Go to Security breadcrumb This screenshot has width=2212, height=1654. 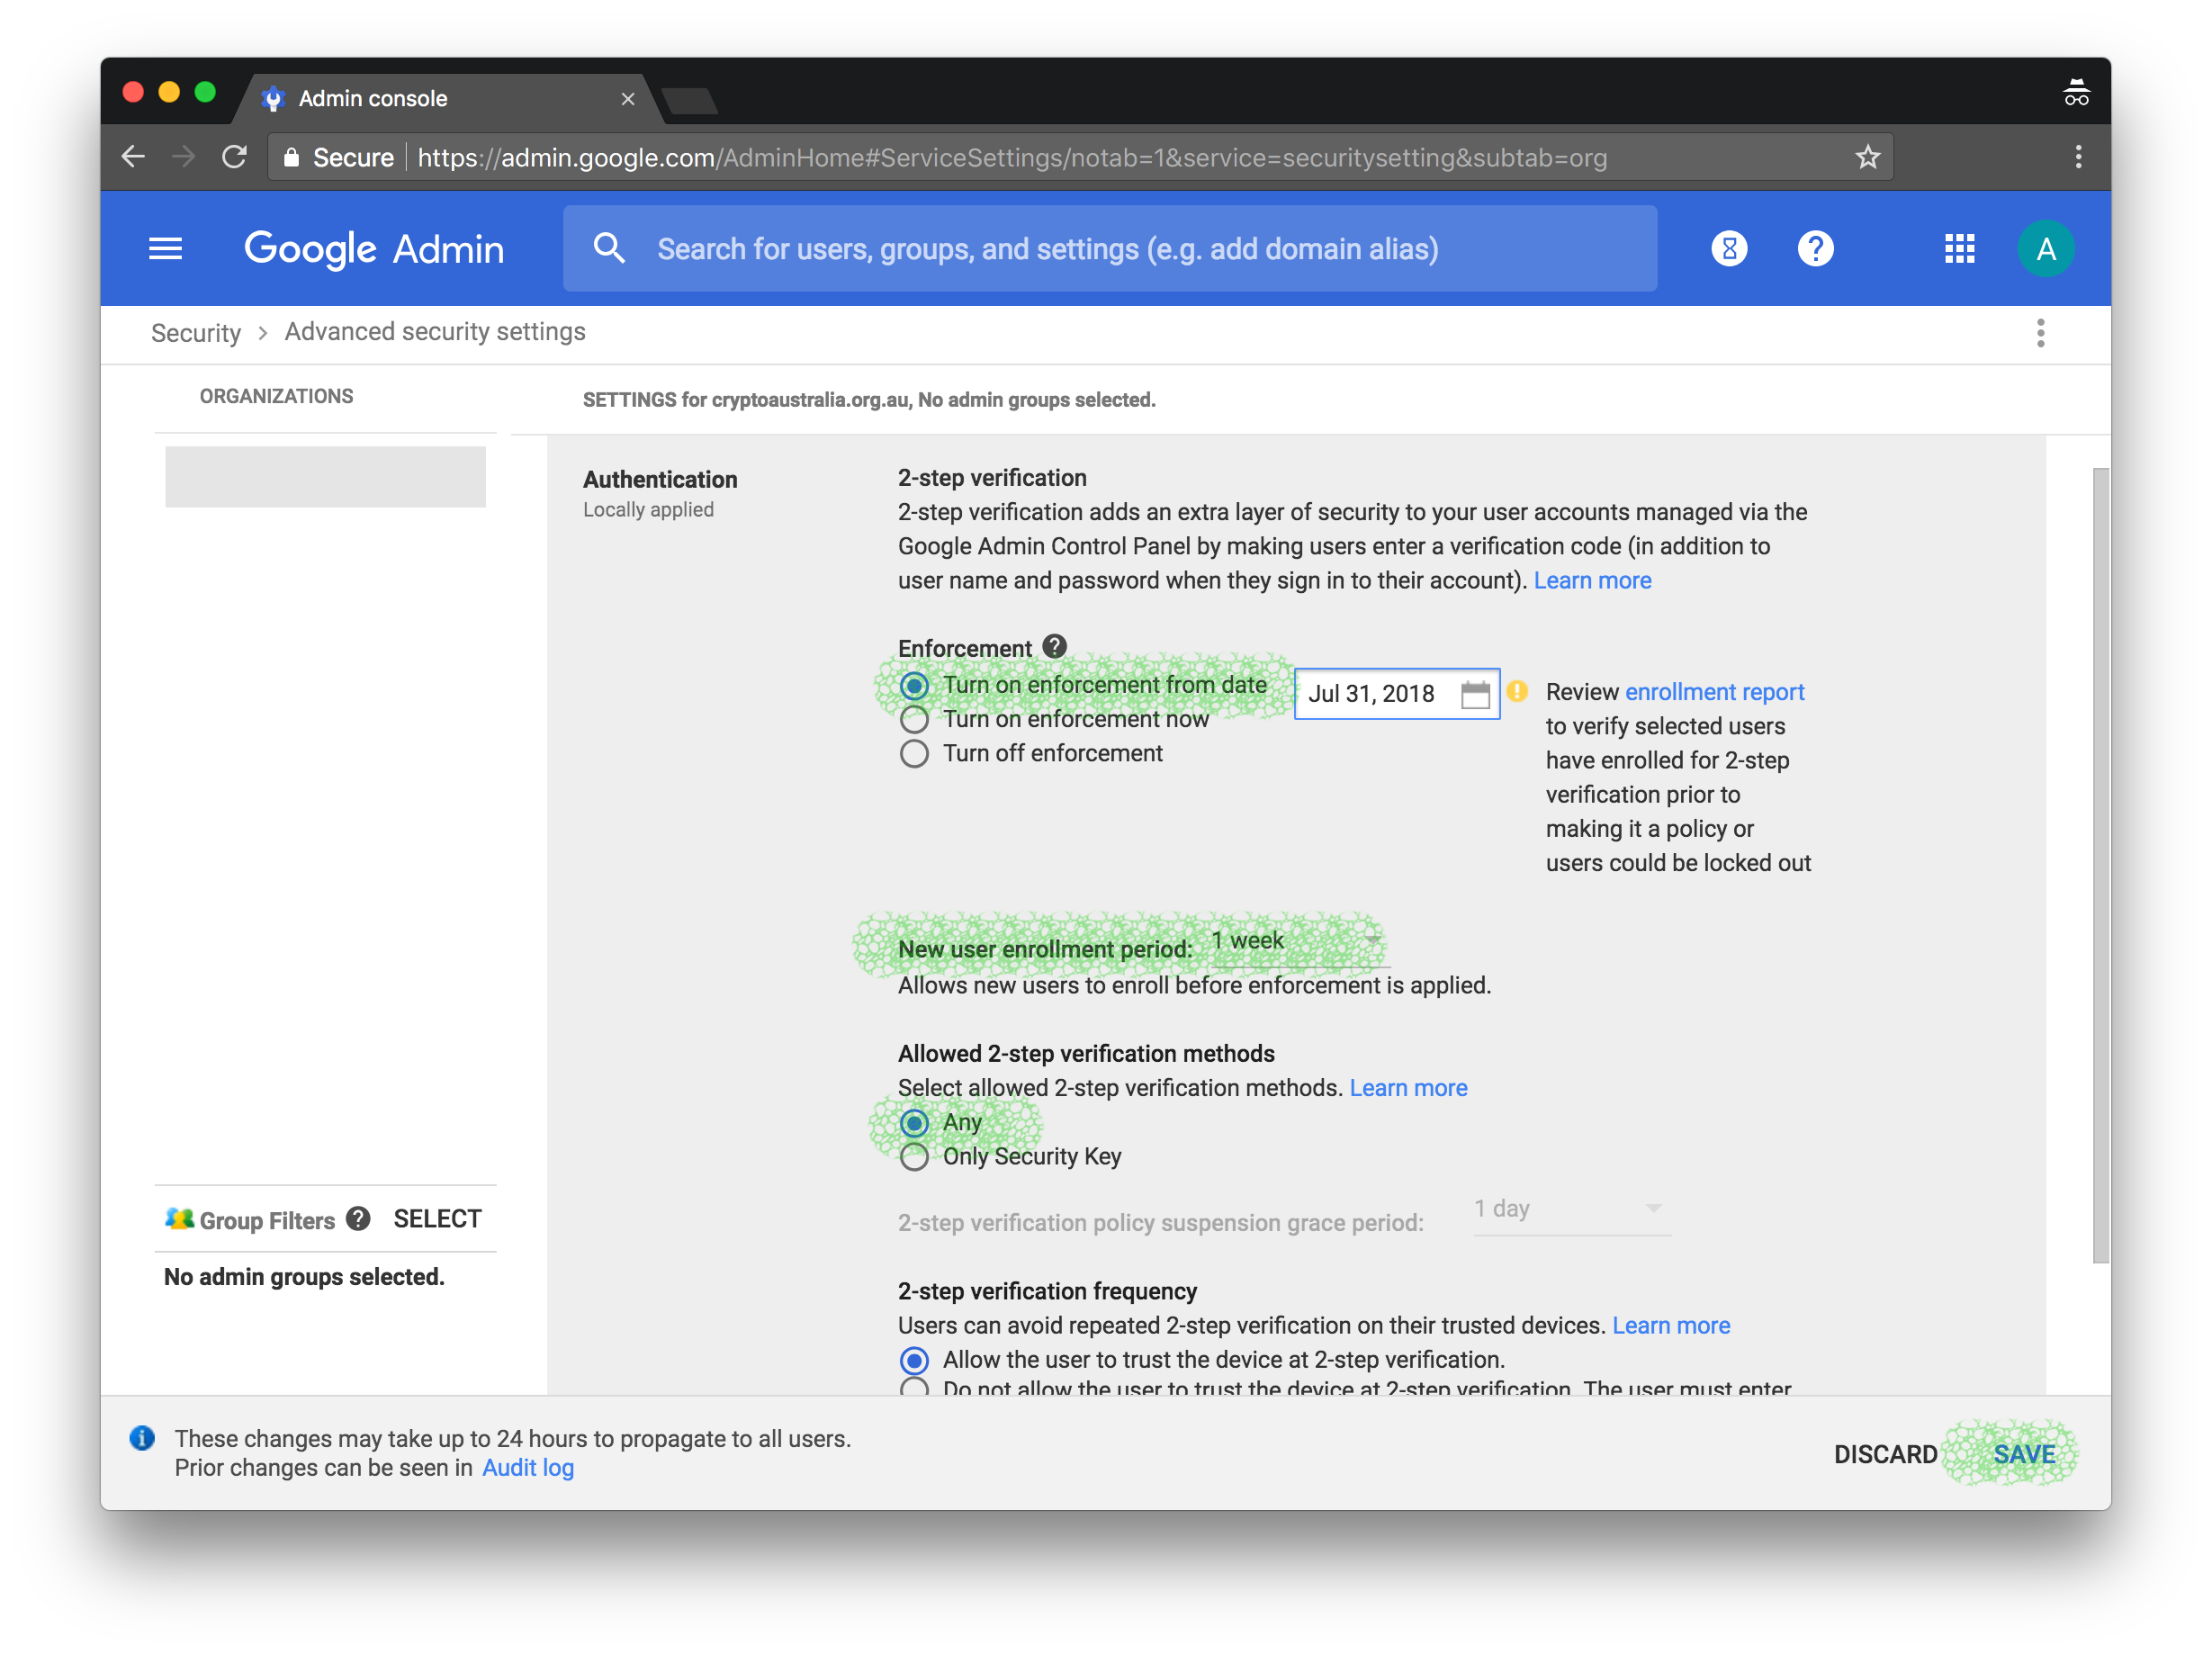196,333
